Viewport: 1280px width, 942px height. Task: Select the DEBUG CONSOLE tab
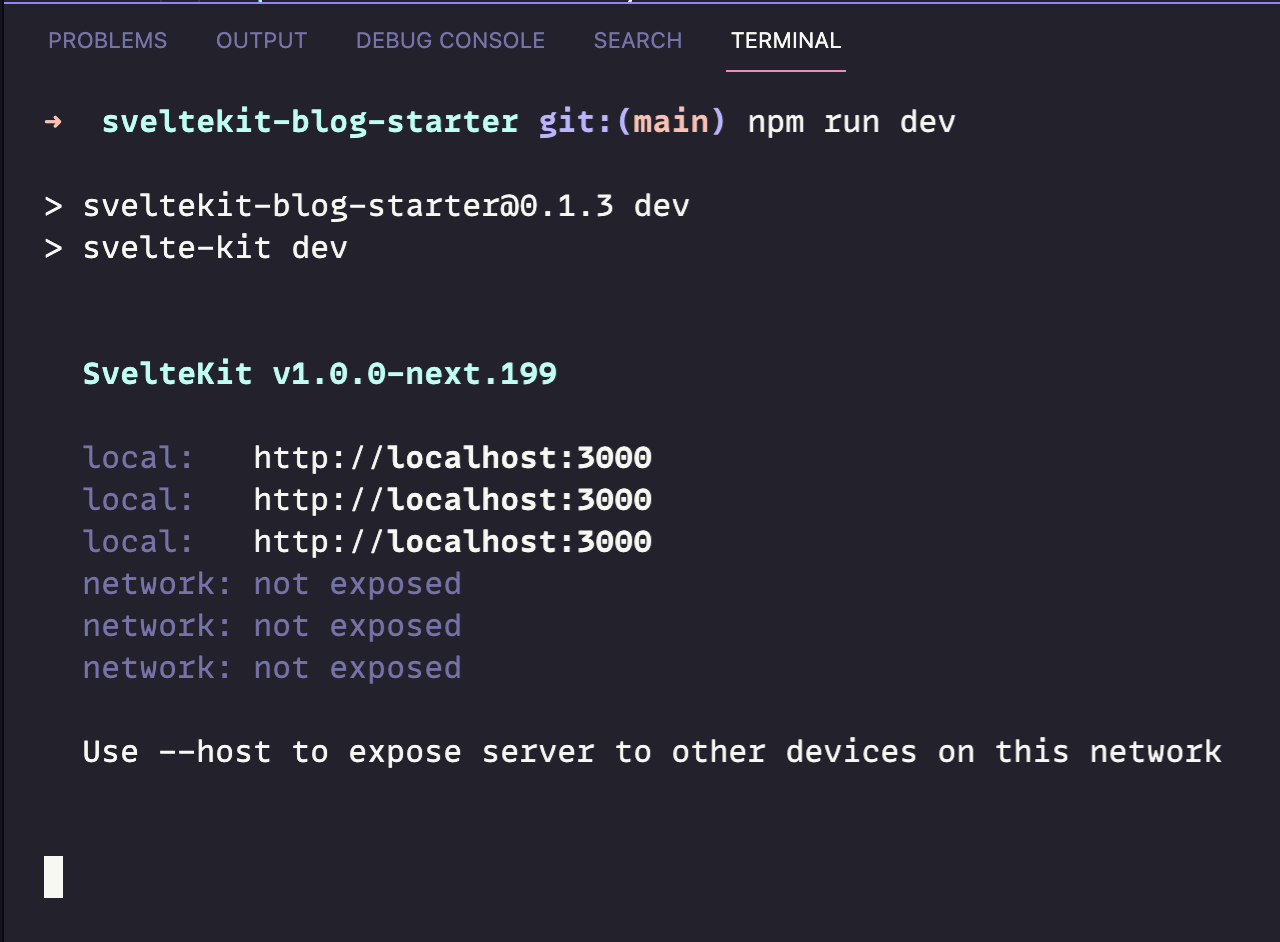450,41
